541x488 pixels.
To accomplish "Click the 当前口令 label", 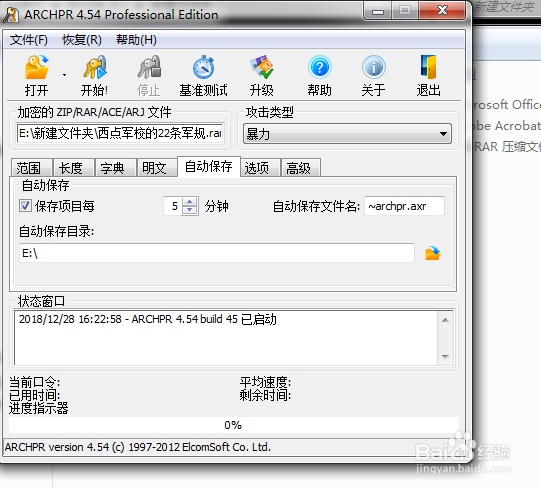I will point(34,382).
